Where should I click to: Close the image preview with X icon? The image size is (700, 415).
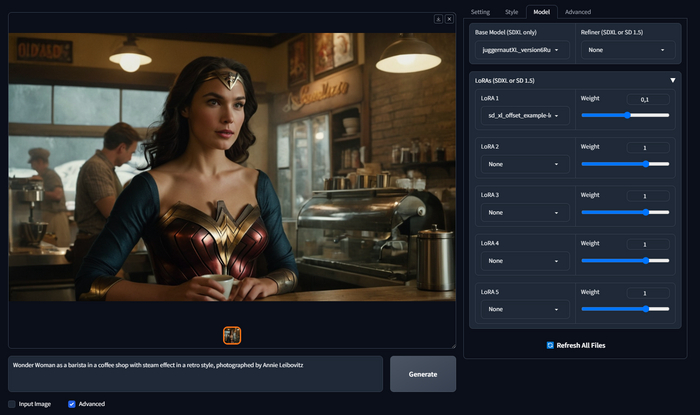point(449,19)
